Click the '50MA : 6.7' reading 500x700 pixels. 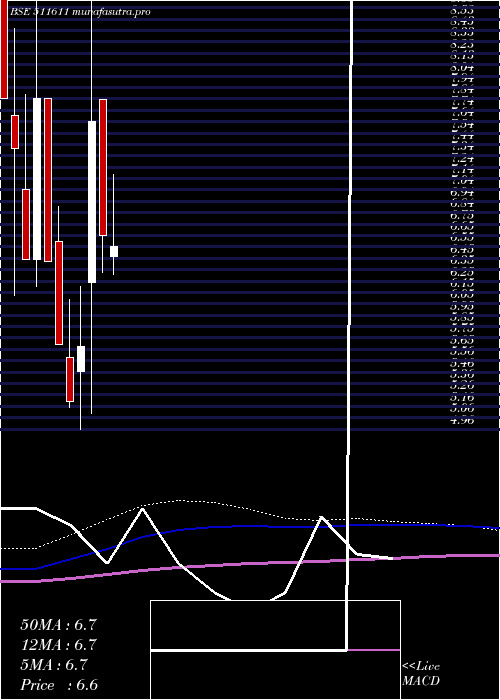(x=58, y=625)
